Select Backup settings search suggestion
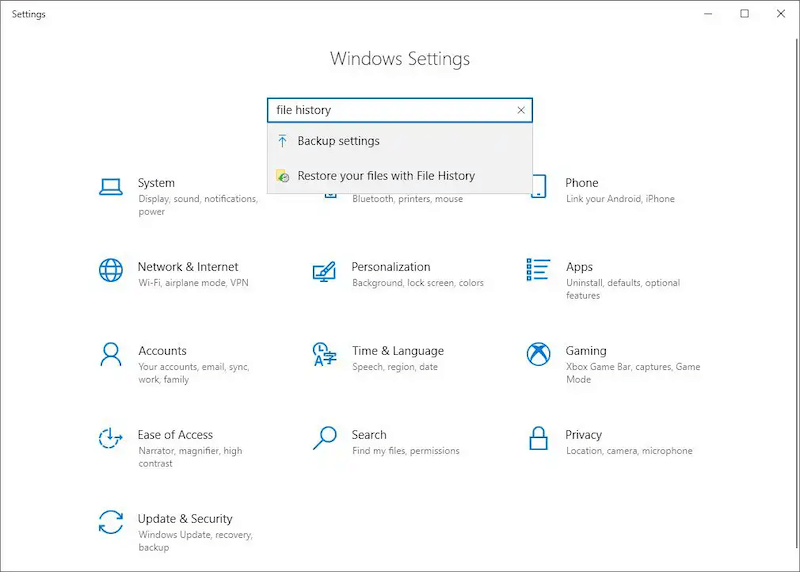The height and width of the screenshot is (572, 800). click(x=399, y=141)
